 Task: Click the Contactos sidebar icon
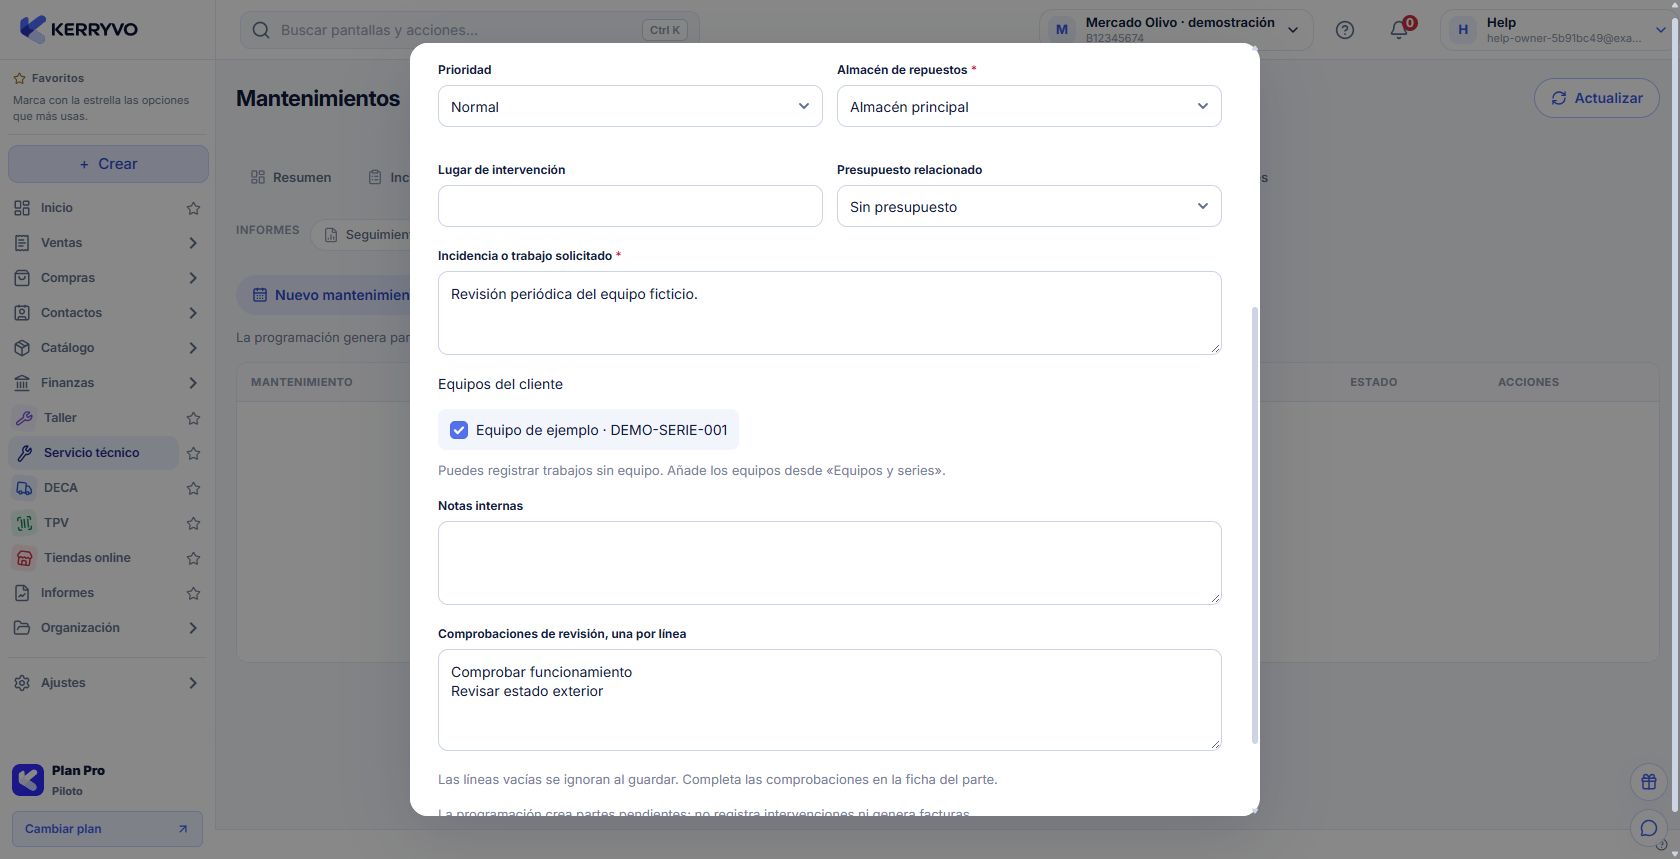click(x=22, y=313)
